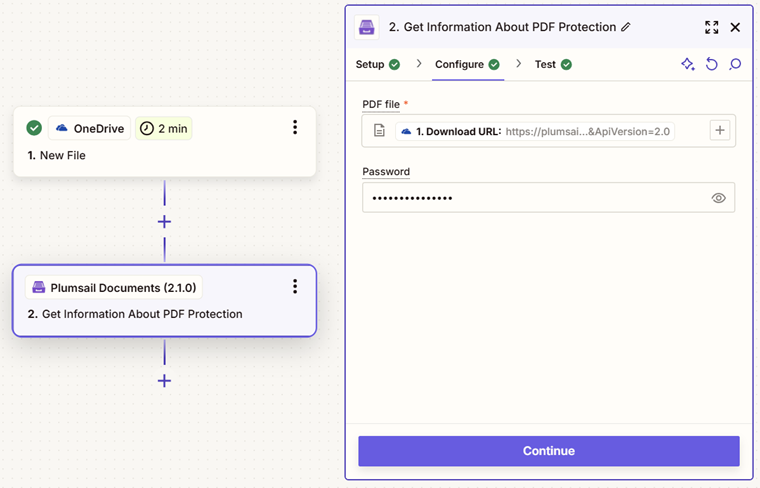
Task: Add a step between steps 1 and 2
Action: [x=164, y=221]
